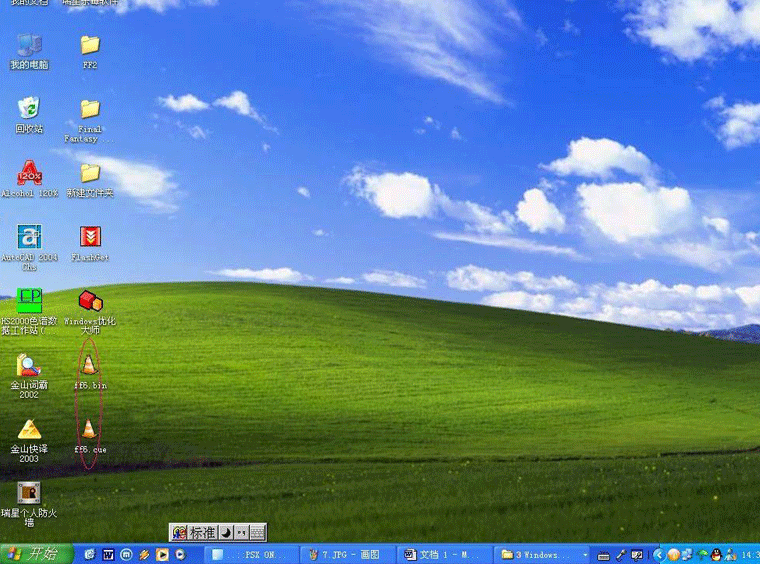This screenshot has height=564, width=760.
Task: Select the Final Fantasy folder icon
Action: [90, 121]
